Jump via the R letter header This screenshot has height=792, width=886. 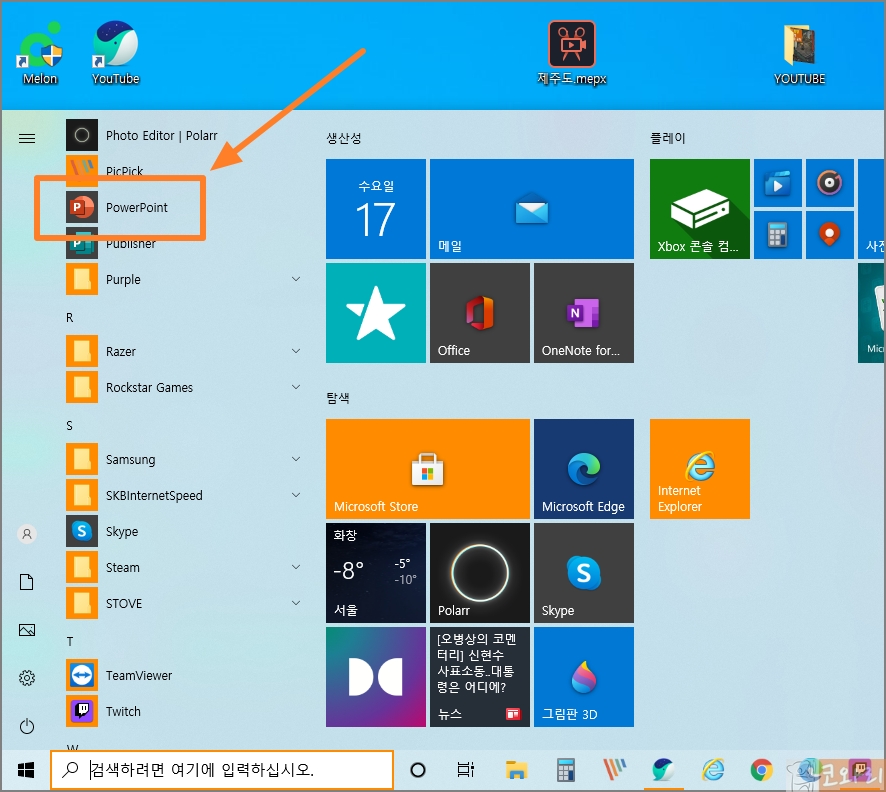point(70,317)
